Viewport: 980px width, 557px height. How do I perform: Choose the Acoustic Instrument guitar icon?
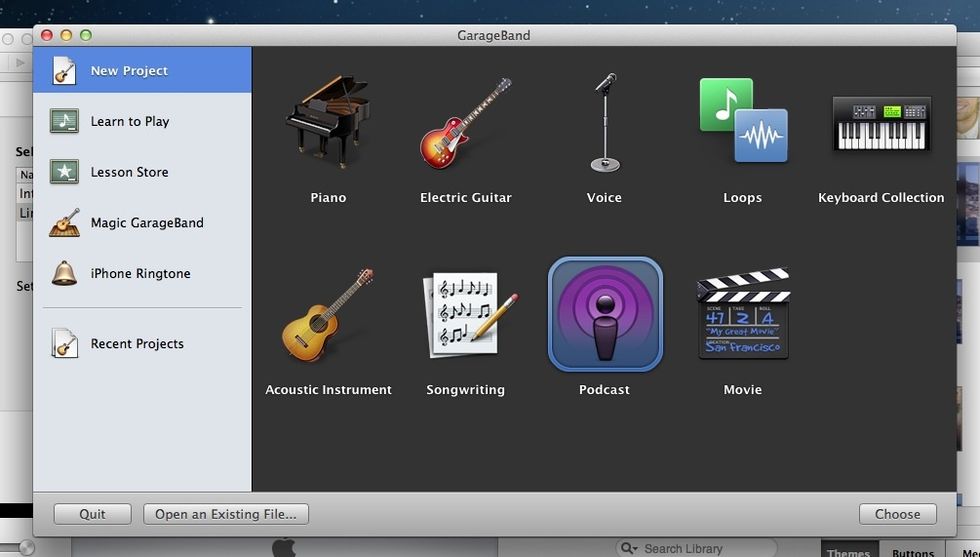(327, 316)
